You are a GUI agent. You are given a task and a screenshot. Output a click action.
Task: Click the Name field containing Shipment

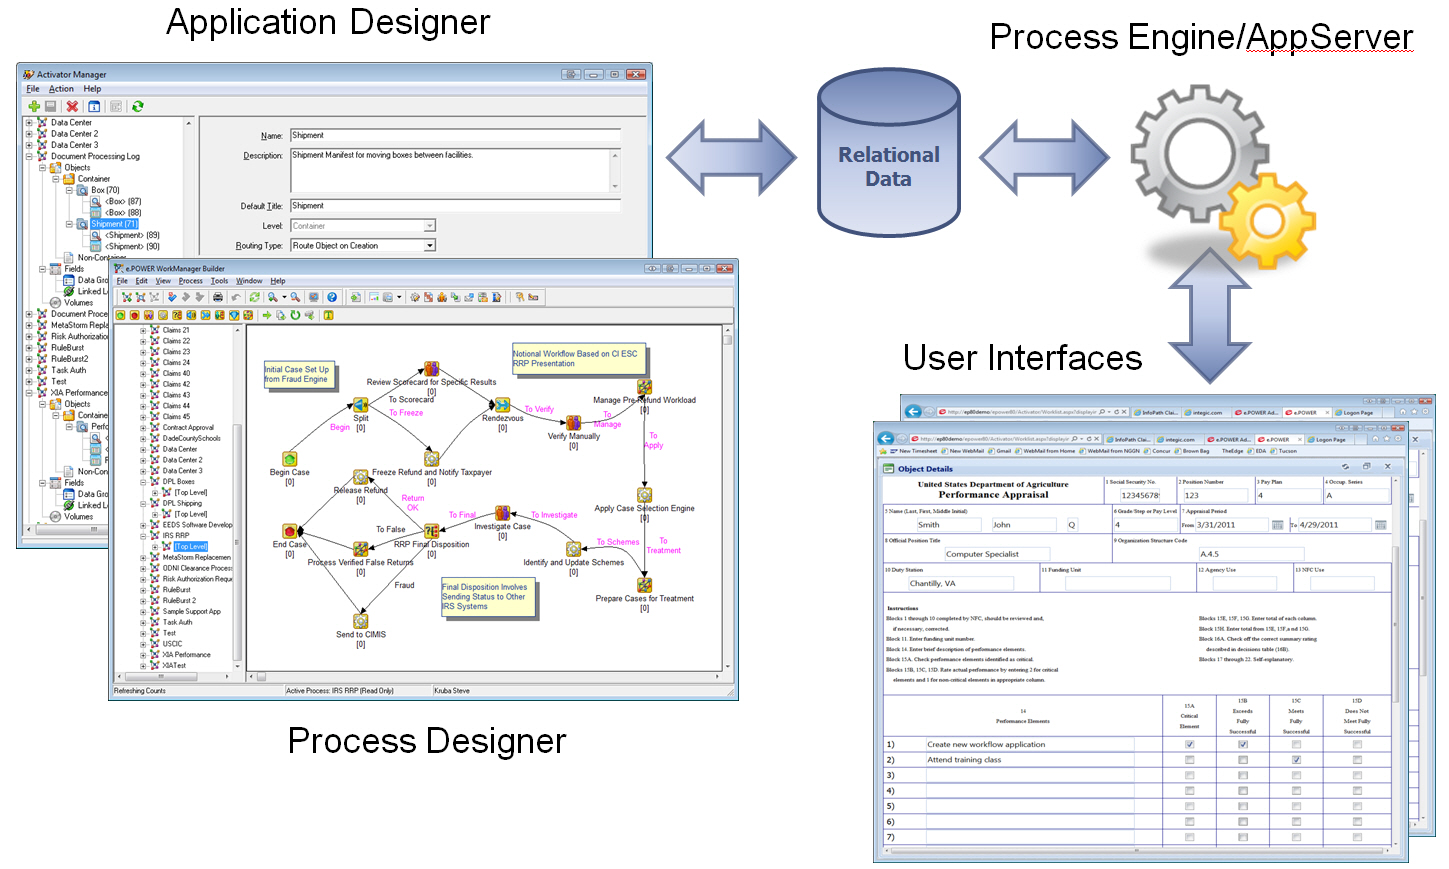click(455, 135)
